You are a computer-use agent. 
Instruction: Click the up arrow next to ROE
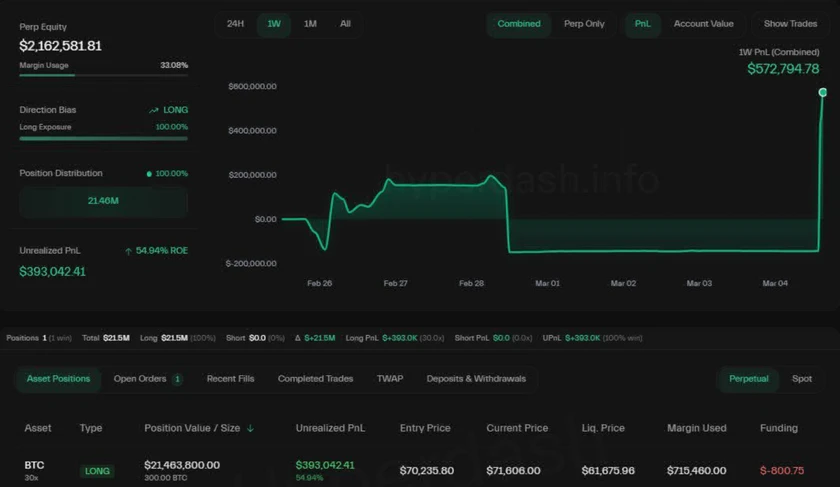128,251
